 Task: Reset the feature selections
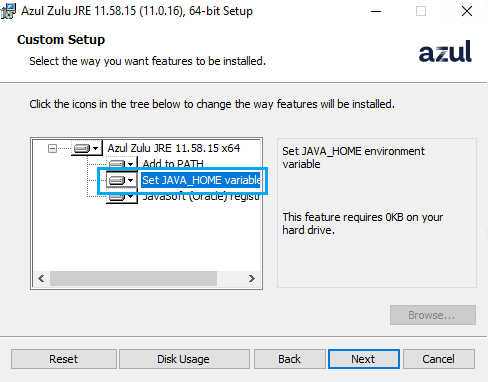(x=64, y=359)
